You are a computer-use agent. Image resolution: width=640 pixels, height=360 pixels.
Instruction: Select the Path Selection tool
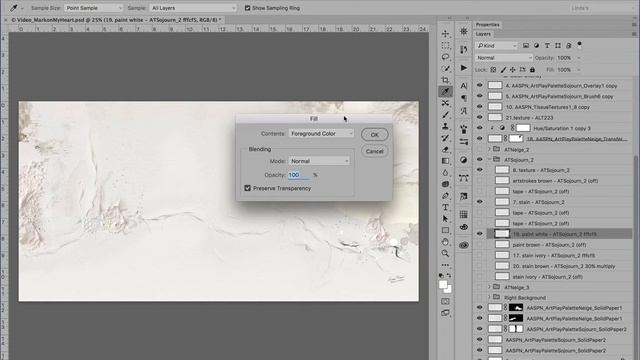click(445, 219)
